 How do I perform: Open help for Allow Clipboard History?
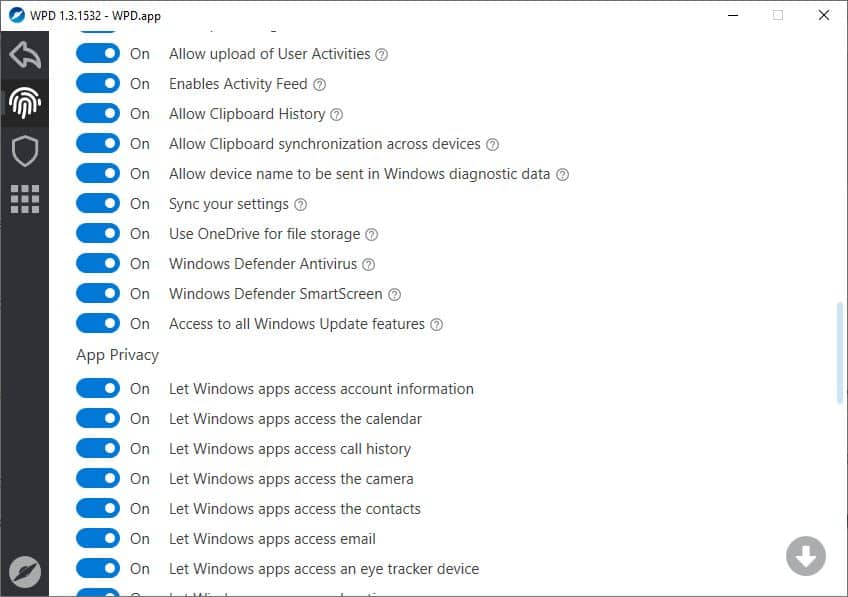pos(336,114)
